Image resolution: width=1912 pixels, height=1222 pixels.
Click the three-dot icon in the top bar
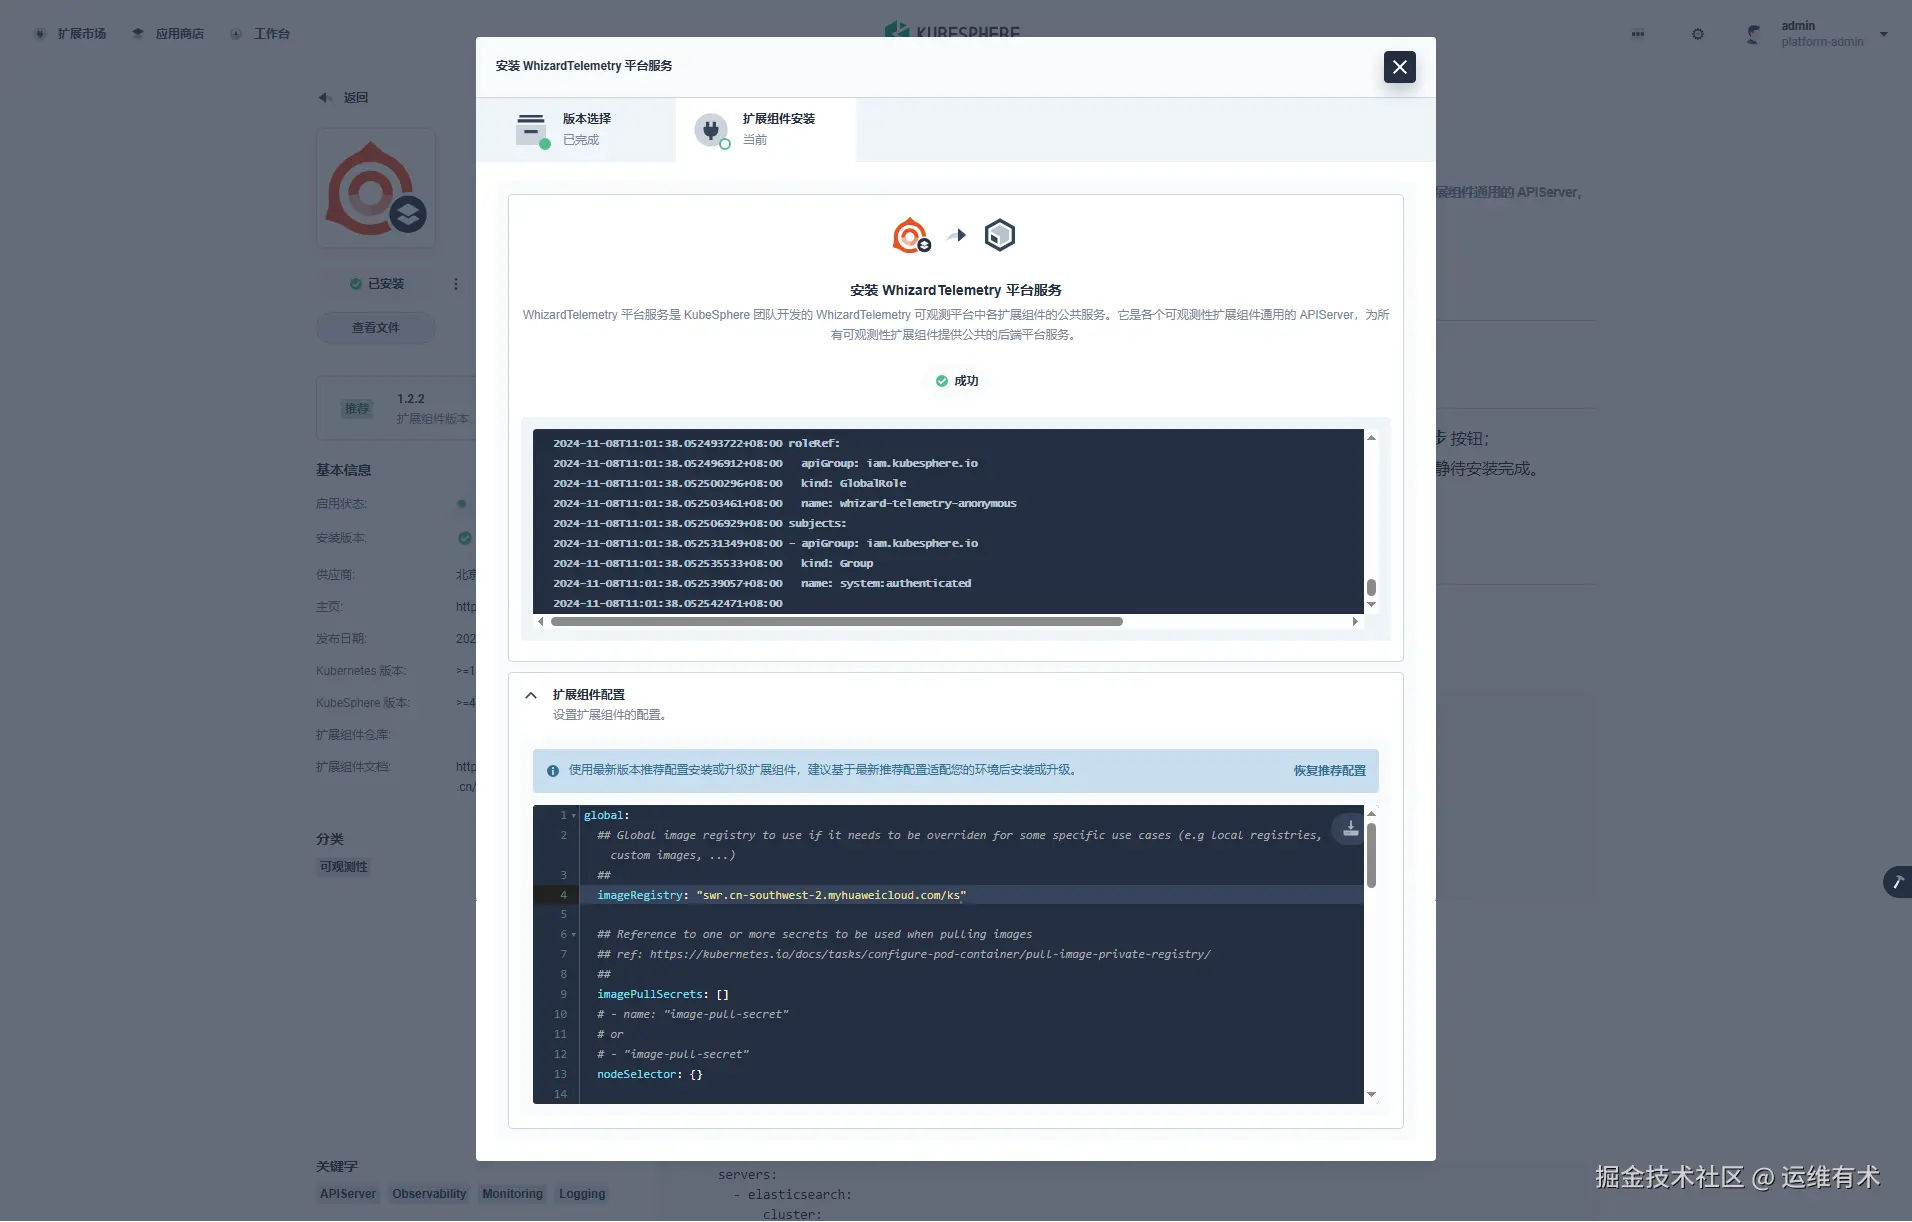click(1638, 34)
